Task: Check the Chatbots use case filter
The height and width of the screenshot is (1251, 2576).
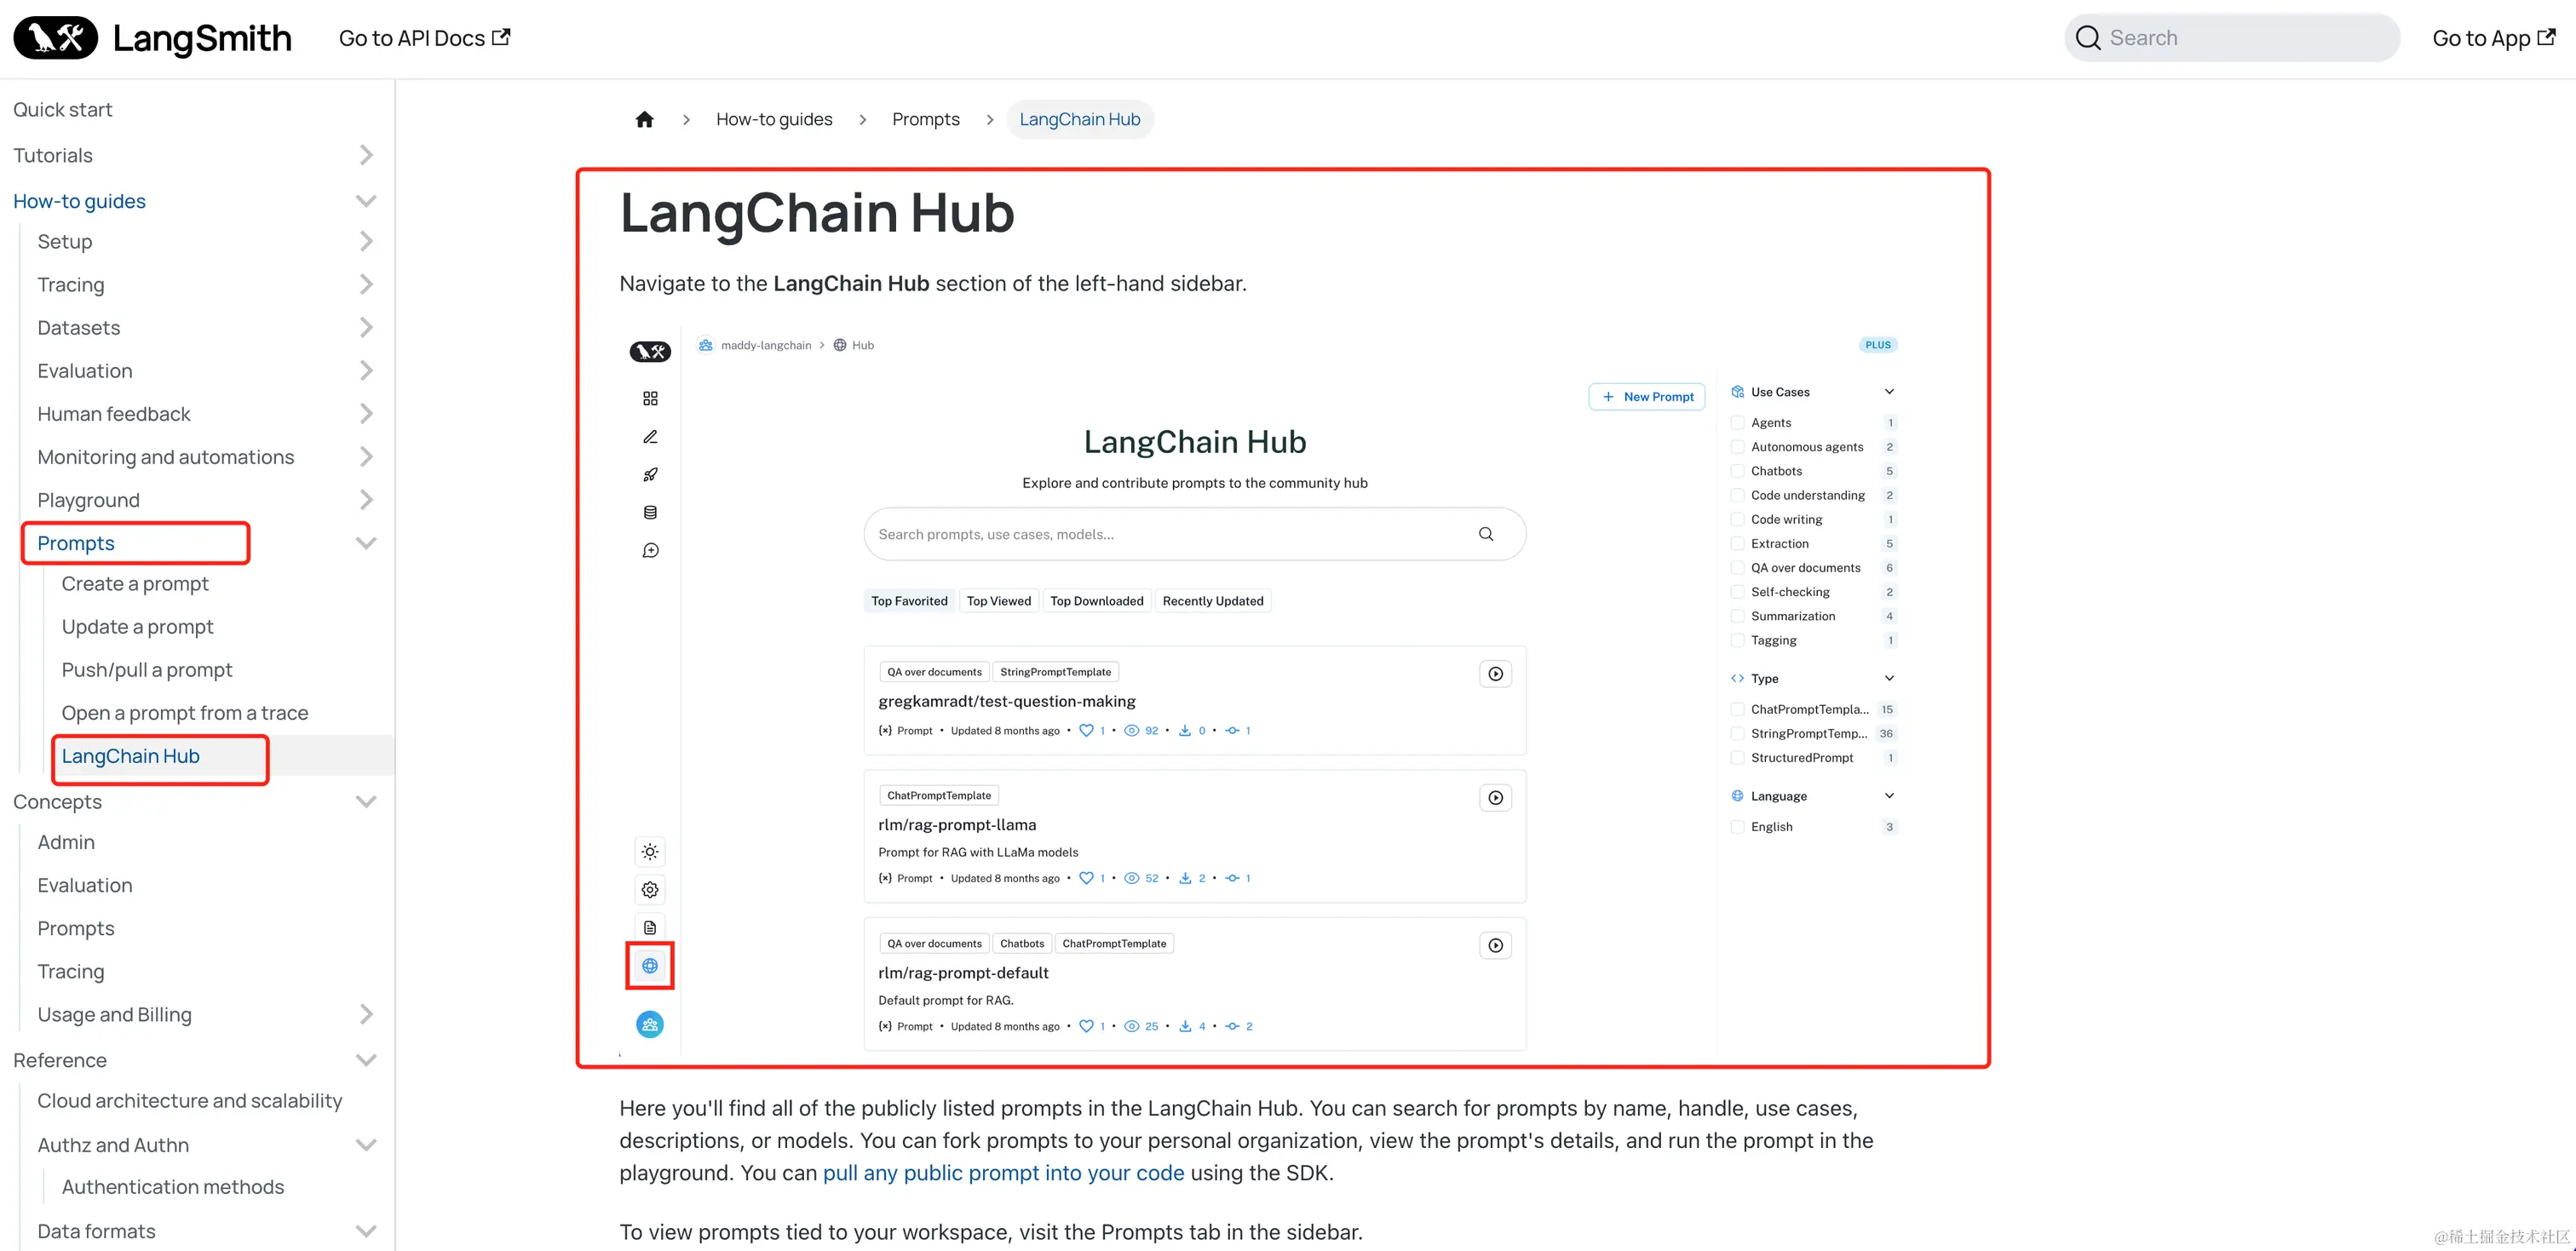Action: pyautogui.click(x=1738, y=470)
